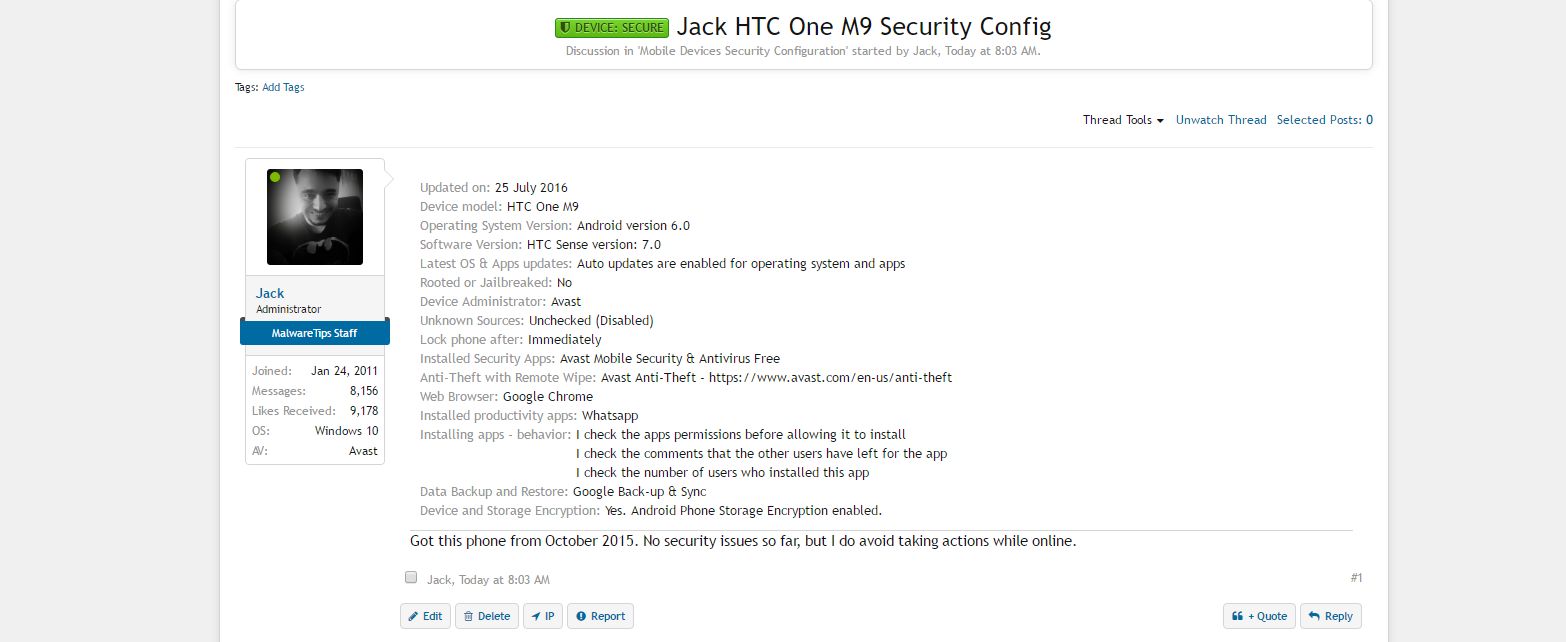Click the Add Tags link
The height and width of the screenshot is (642, 1566).
tap(283, 87)
